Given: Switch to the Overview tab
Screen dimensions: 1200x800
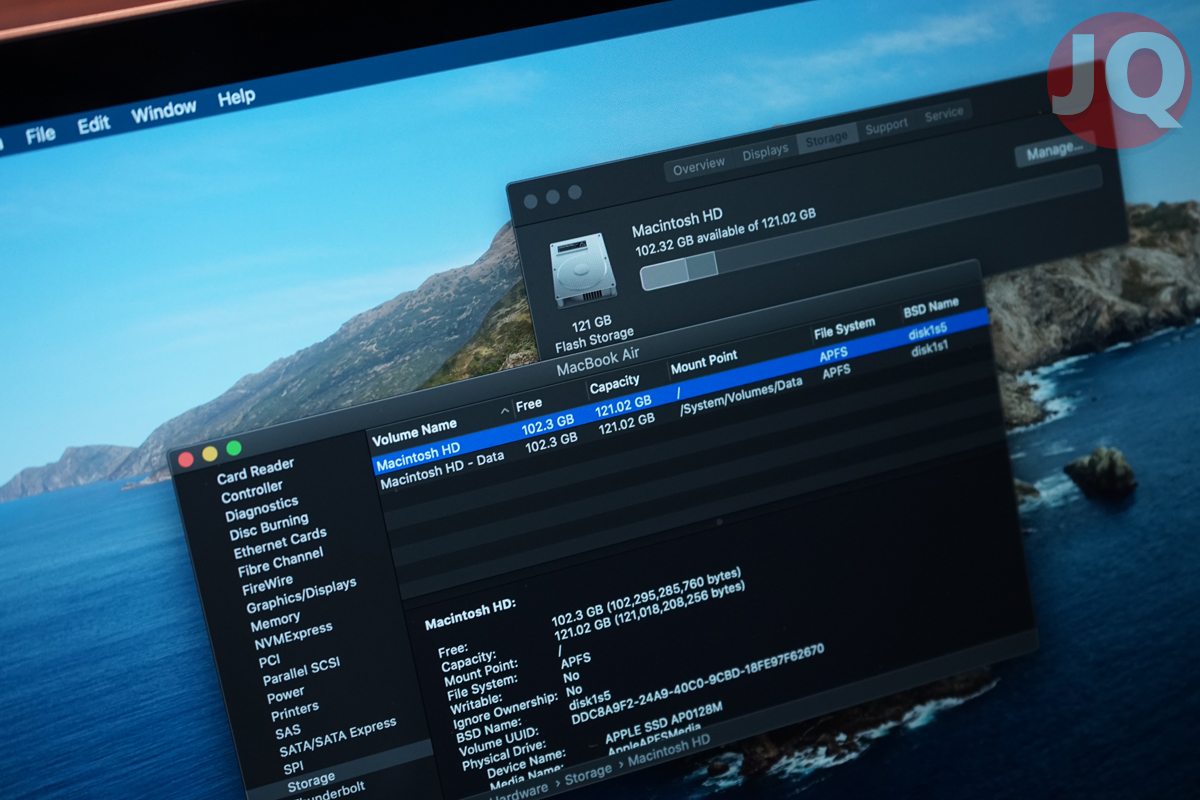Looking at the screenshot, I should (x=699, y=168).
